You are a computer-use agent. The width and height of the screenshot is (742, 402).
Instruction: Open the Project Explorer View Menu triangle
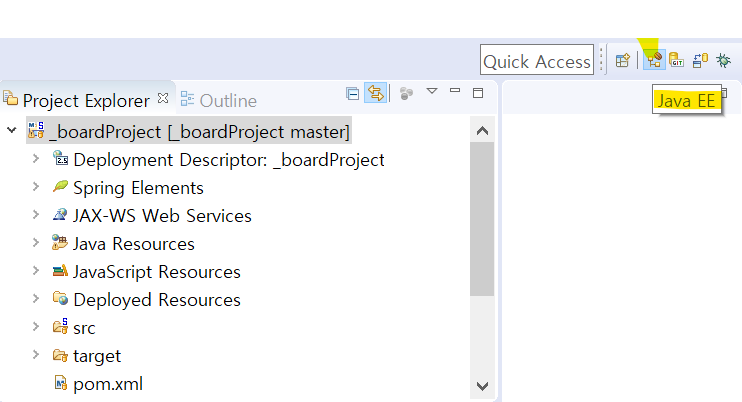coord(432,91)
